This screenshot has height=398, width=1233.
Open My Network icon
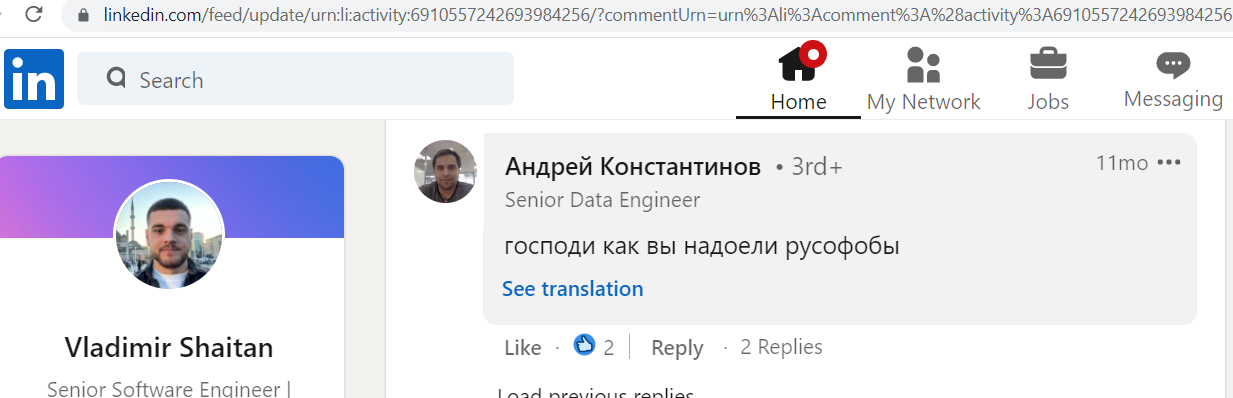[923, 65]
